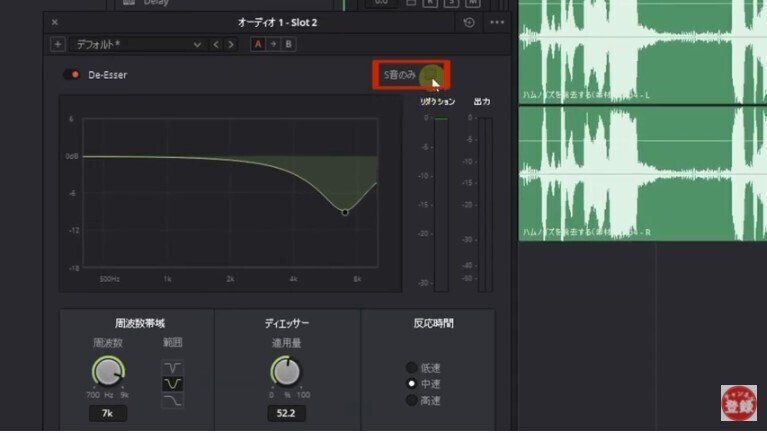Close the オーディオ 1 - Slot 2 panel

pos(55,23)
